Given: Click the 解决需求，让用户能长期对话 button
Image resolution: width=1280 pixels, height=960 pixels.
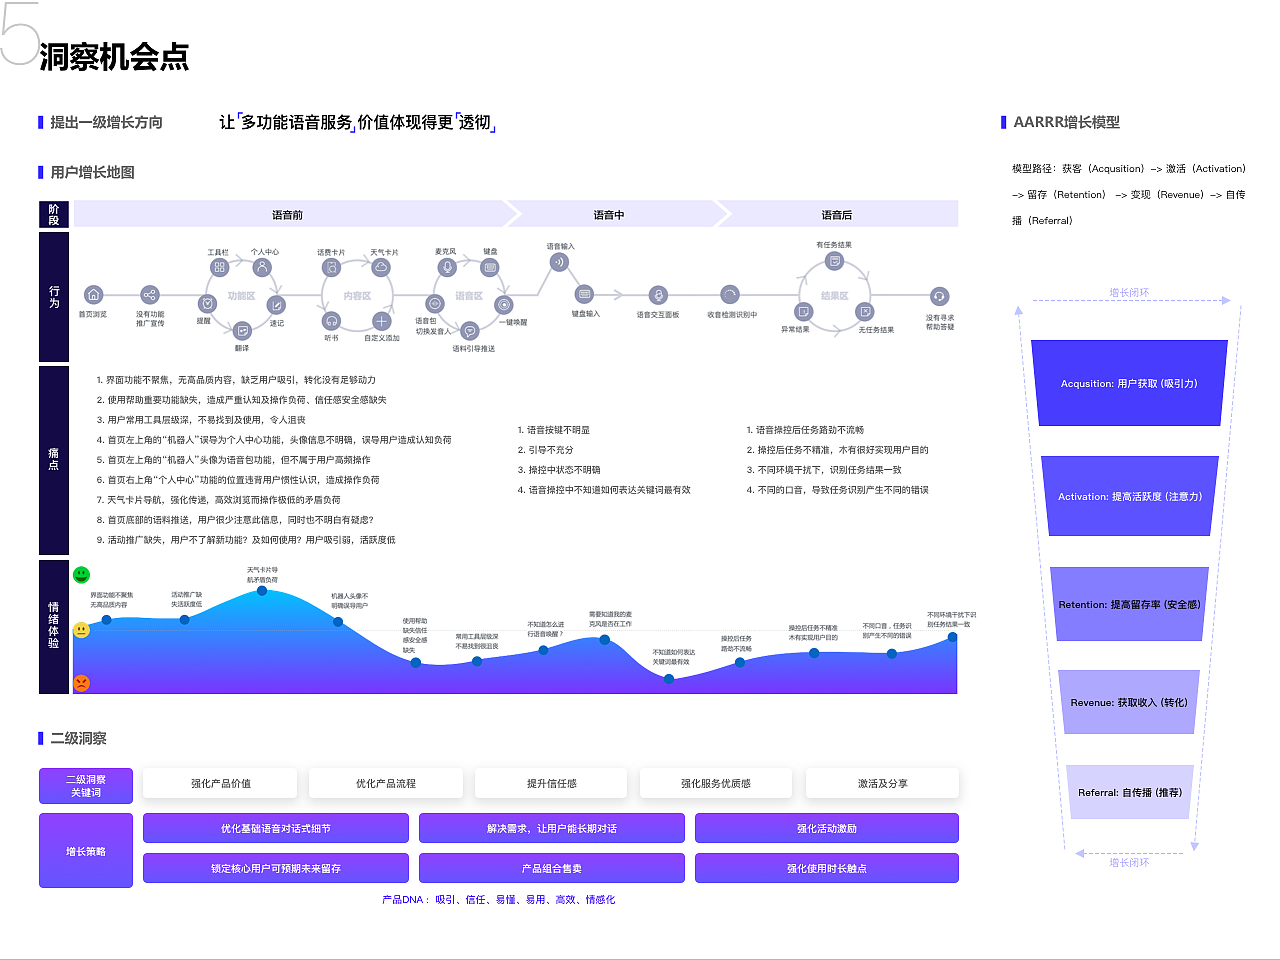Looking at the screenshot, I should pyautogui.click(x=552, y=828).
